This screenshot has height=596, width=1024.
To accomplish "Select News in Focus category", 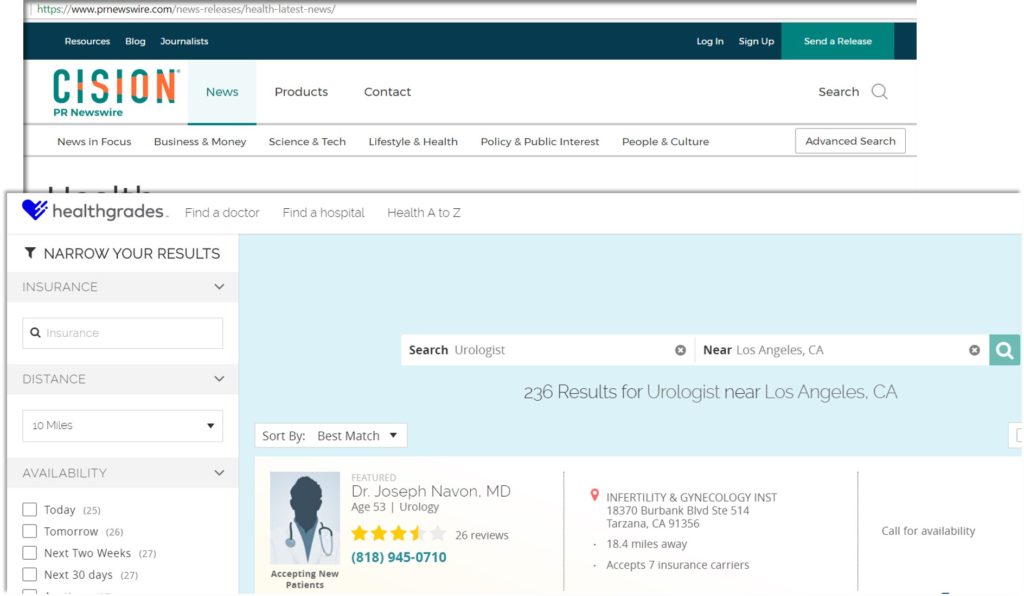I will [x=94, y=142].
